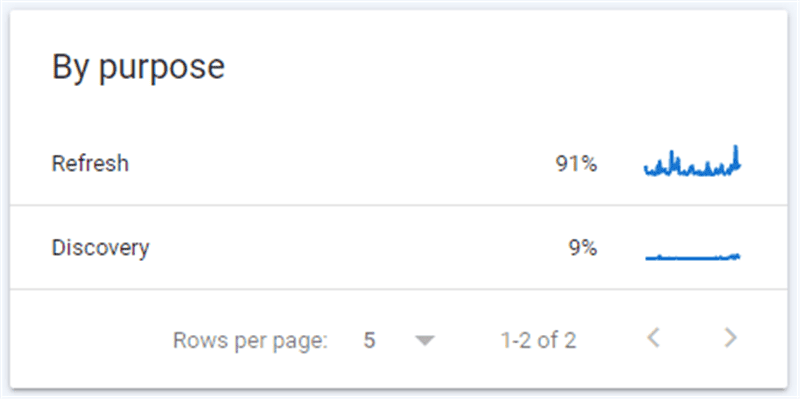This screenshot has width=800, height=399.
Task: Click the Refresh sparkline chart
Action: 692,161
